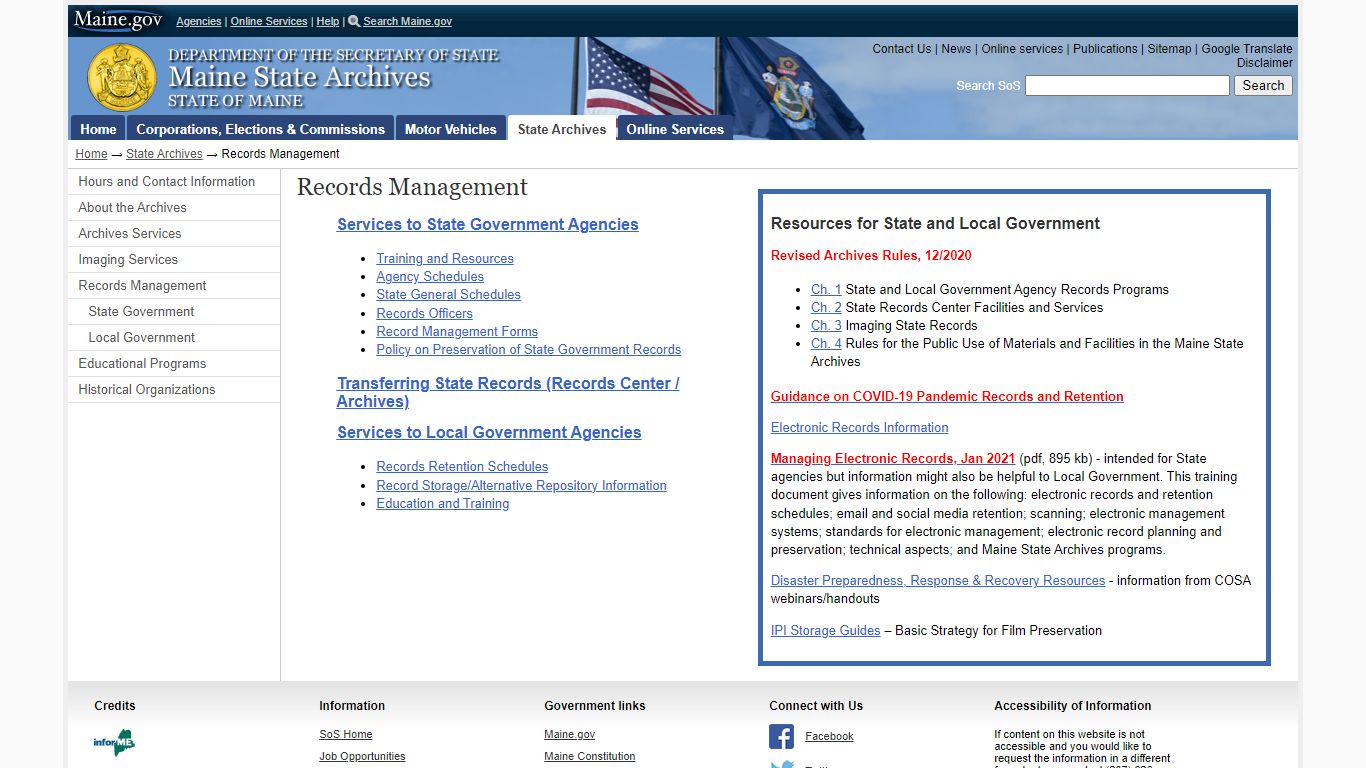The height and width of the screenshot is (768, 1366).
Task: Go to State Archives breadcrumb link
Action: tap(164, 154)
